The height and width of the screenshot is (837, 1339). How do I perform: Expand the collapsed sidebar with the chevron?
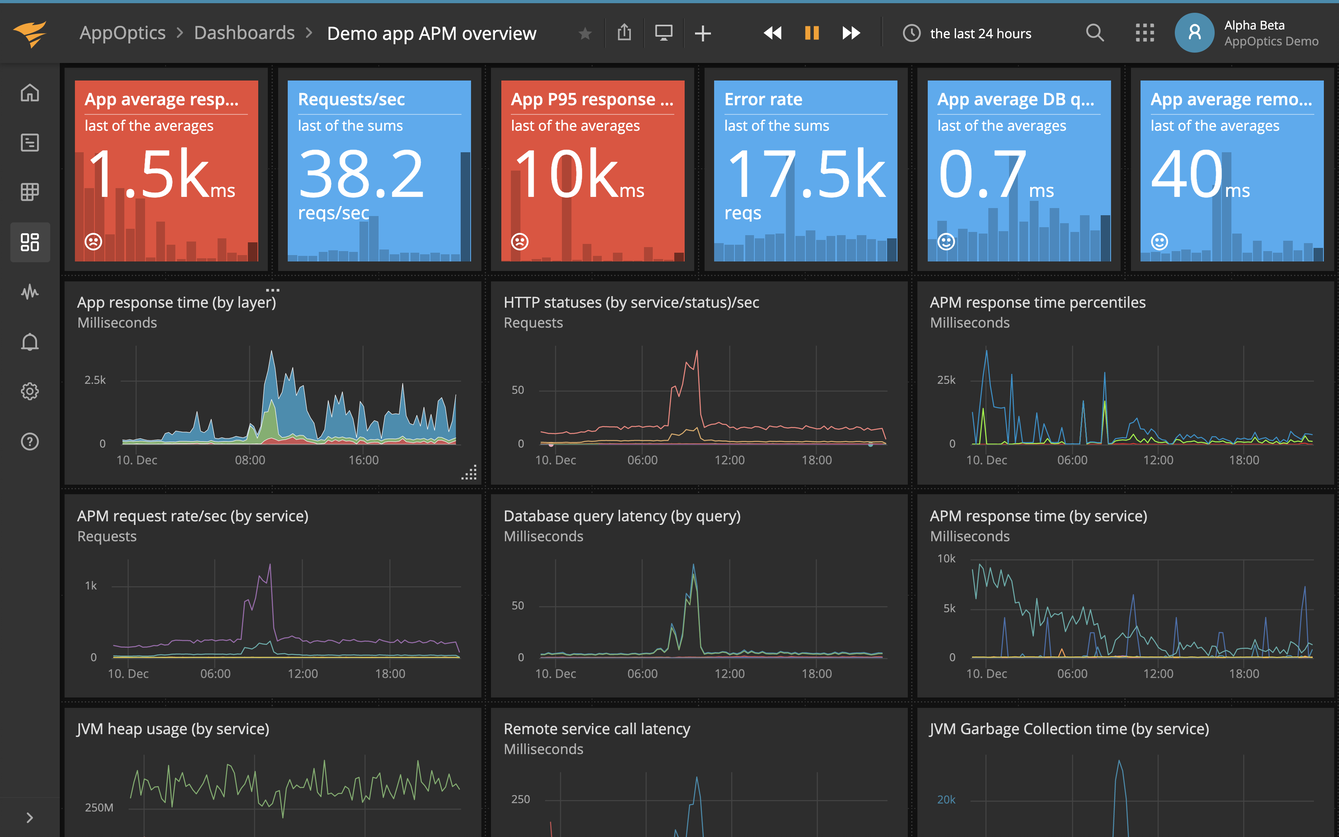point(29,816)
